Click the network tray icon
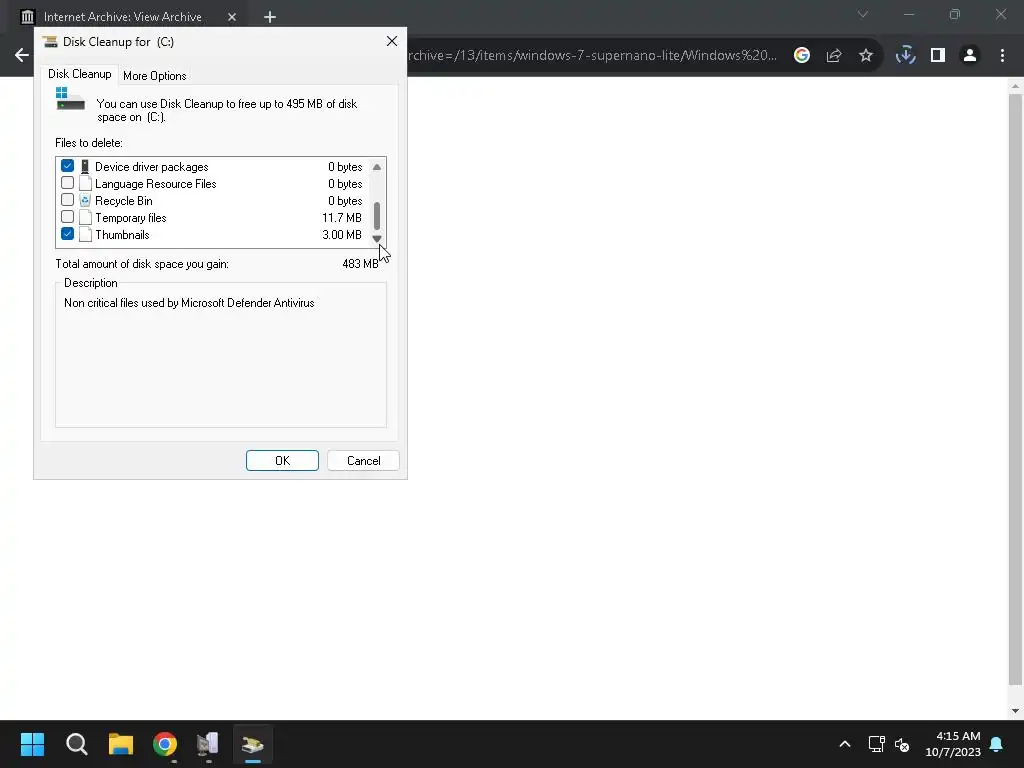 (x=876, y=744)
